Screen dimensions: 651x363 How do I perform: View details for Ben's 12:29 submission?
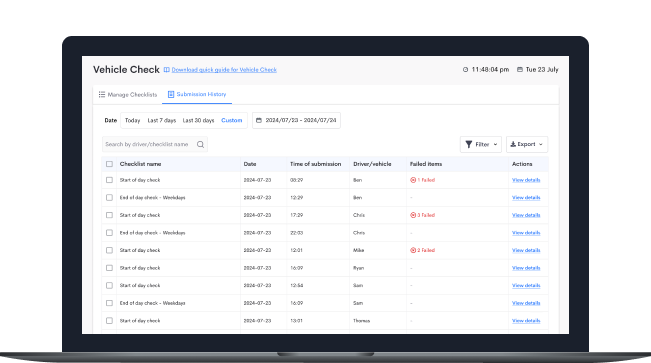tap(526, 198)
